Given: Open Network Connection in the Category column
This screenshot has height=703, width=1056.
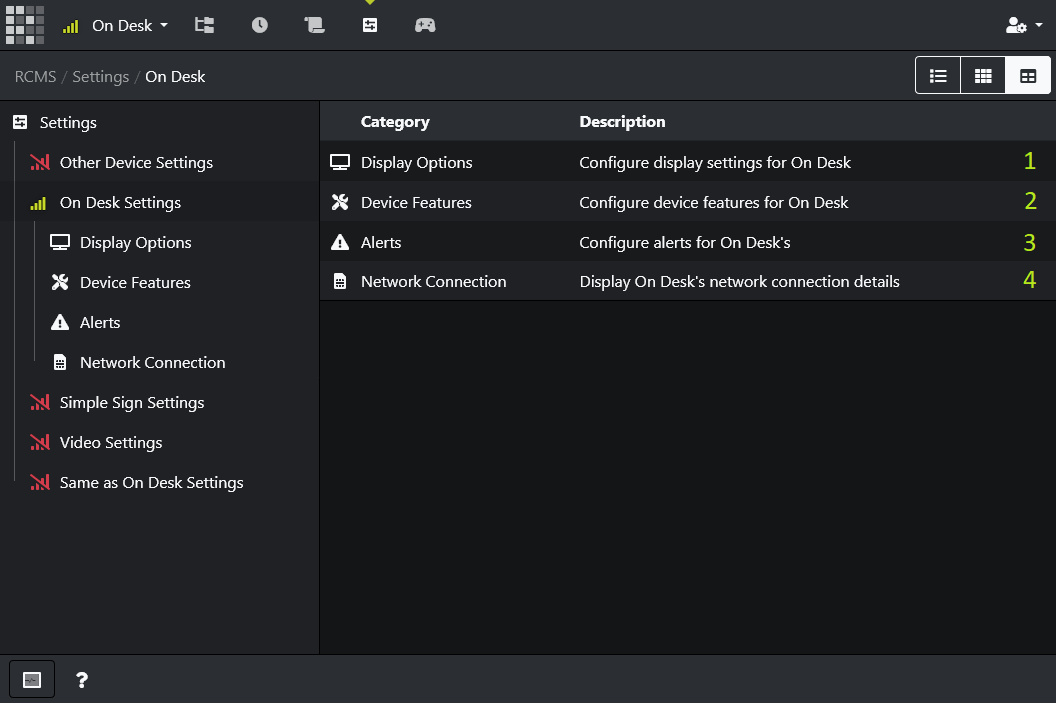Looking at the screenshot, I should (434, 281).
